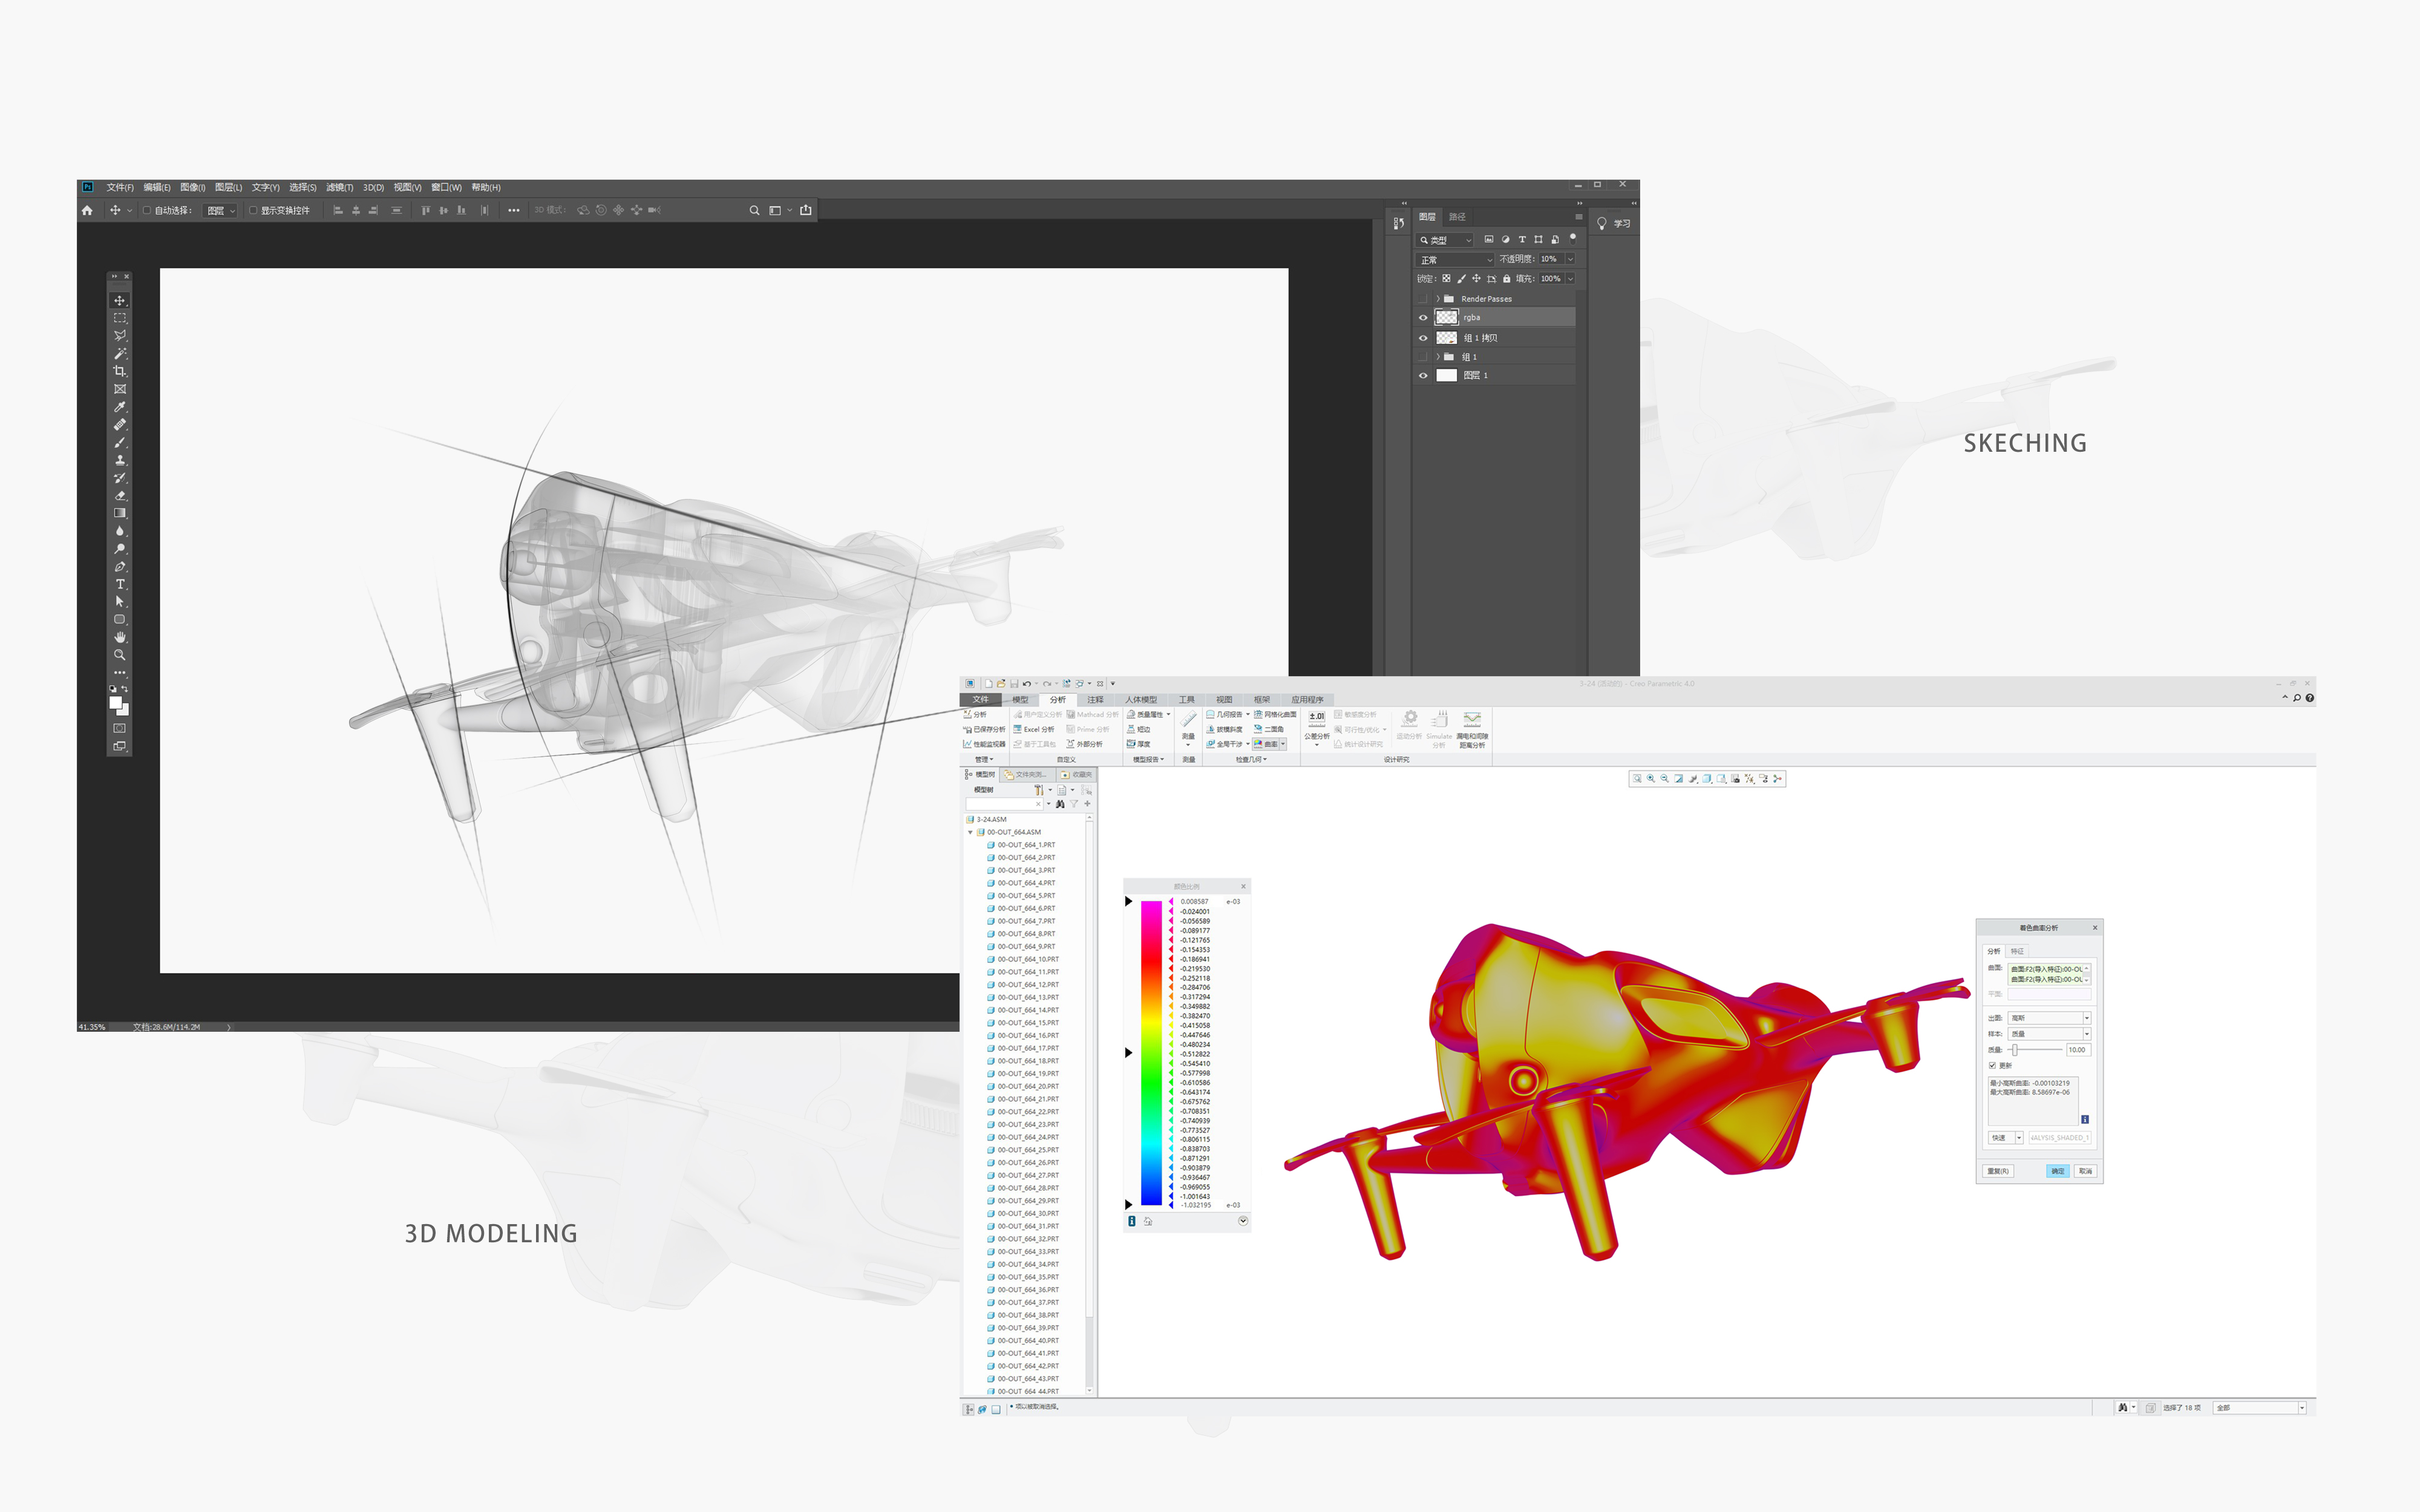Click the 确定 button in the analysis dialog
Image resolution: width=2420 pixels, height=1512 pixels.
click(2058, 1171)
